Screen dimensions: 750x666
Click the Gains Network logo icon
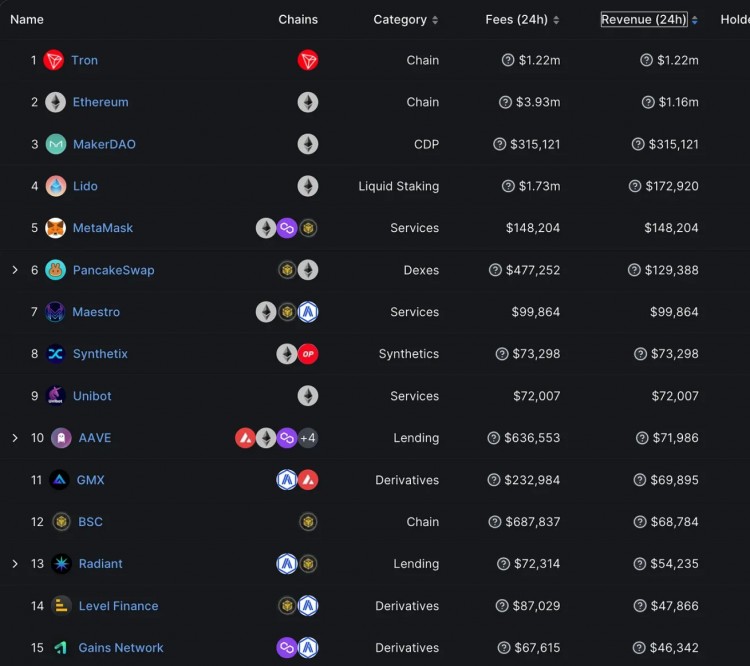(60, 648)
